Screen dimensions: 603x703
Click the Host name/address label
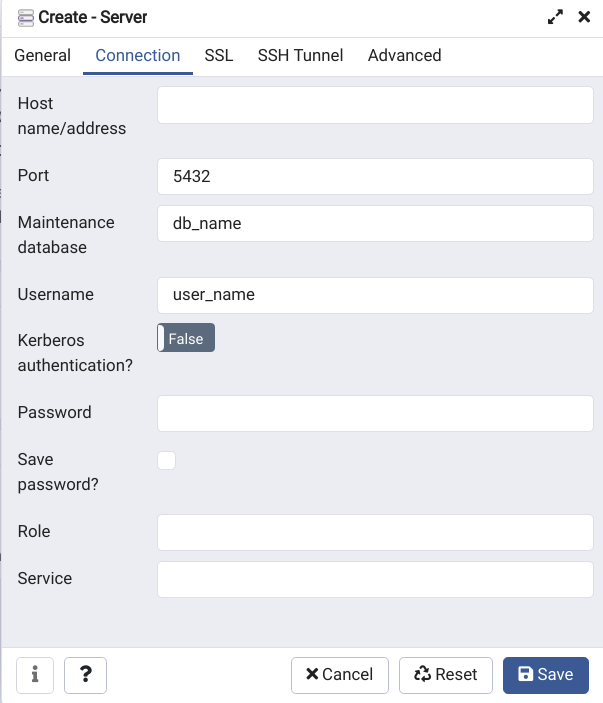72,116
